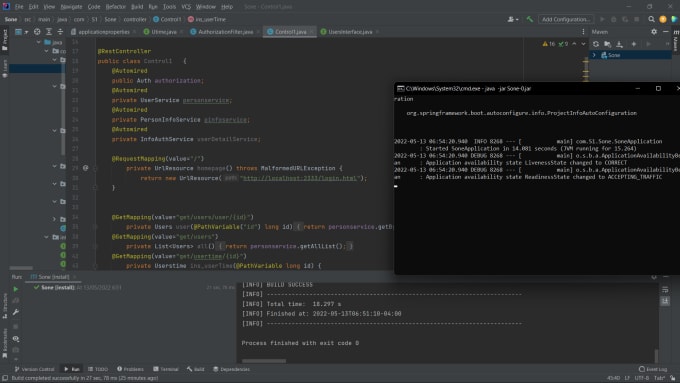Toggle Structure tool window stripe button
680x383 pixels.
[5, 306]
